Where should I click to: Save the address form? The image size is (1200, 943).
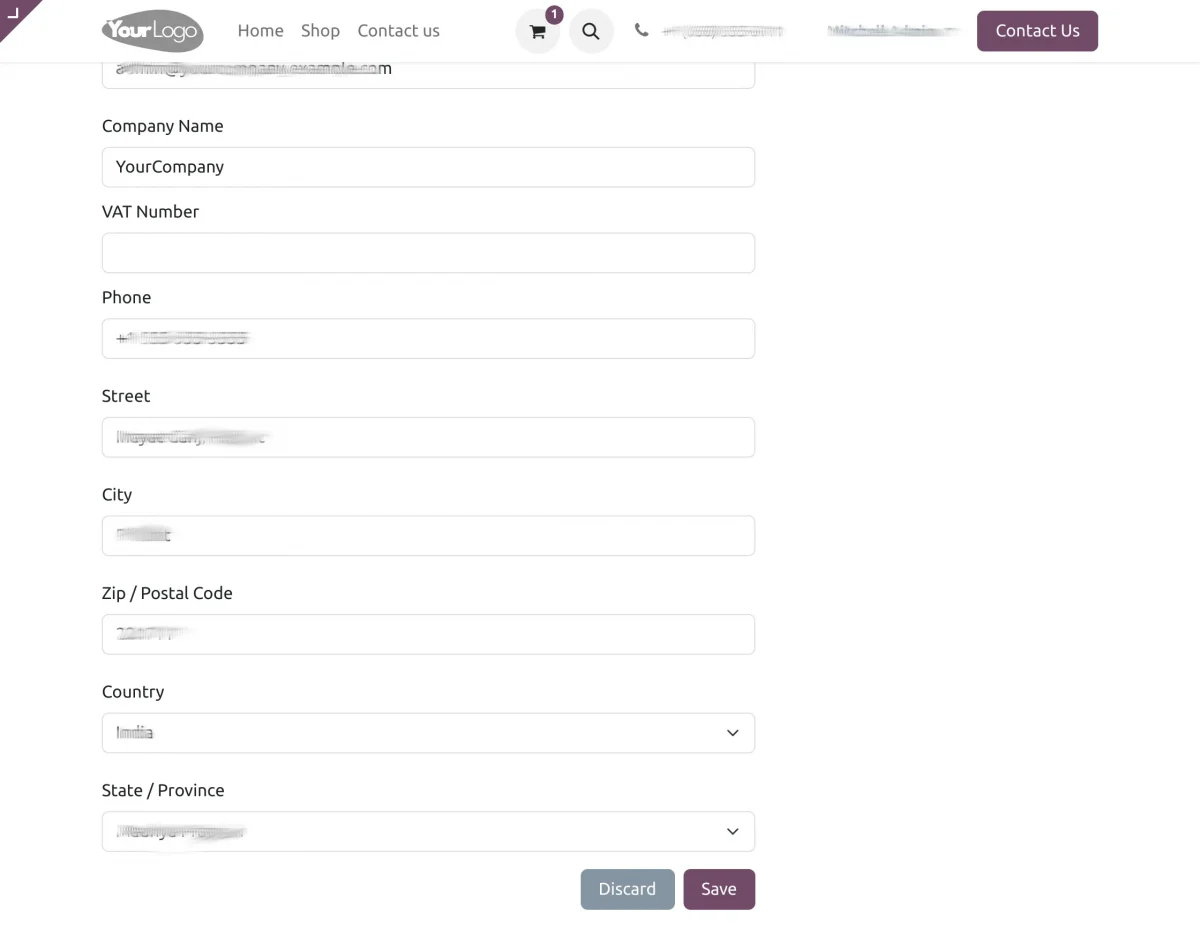pos(718,889)
